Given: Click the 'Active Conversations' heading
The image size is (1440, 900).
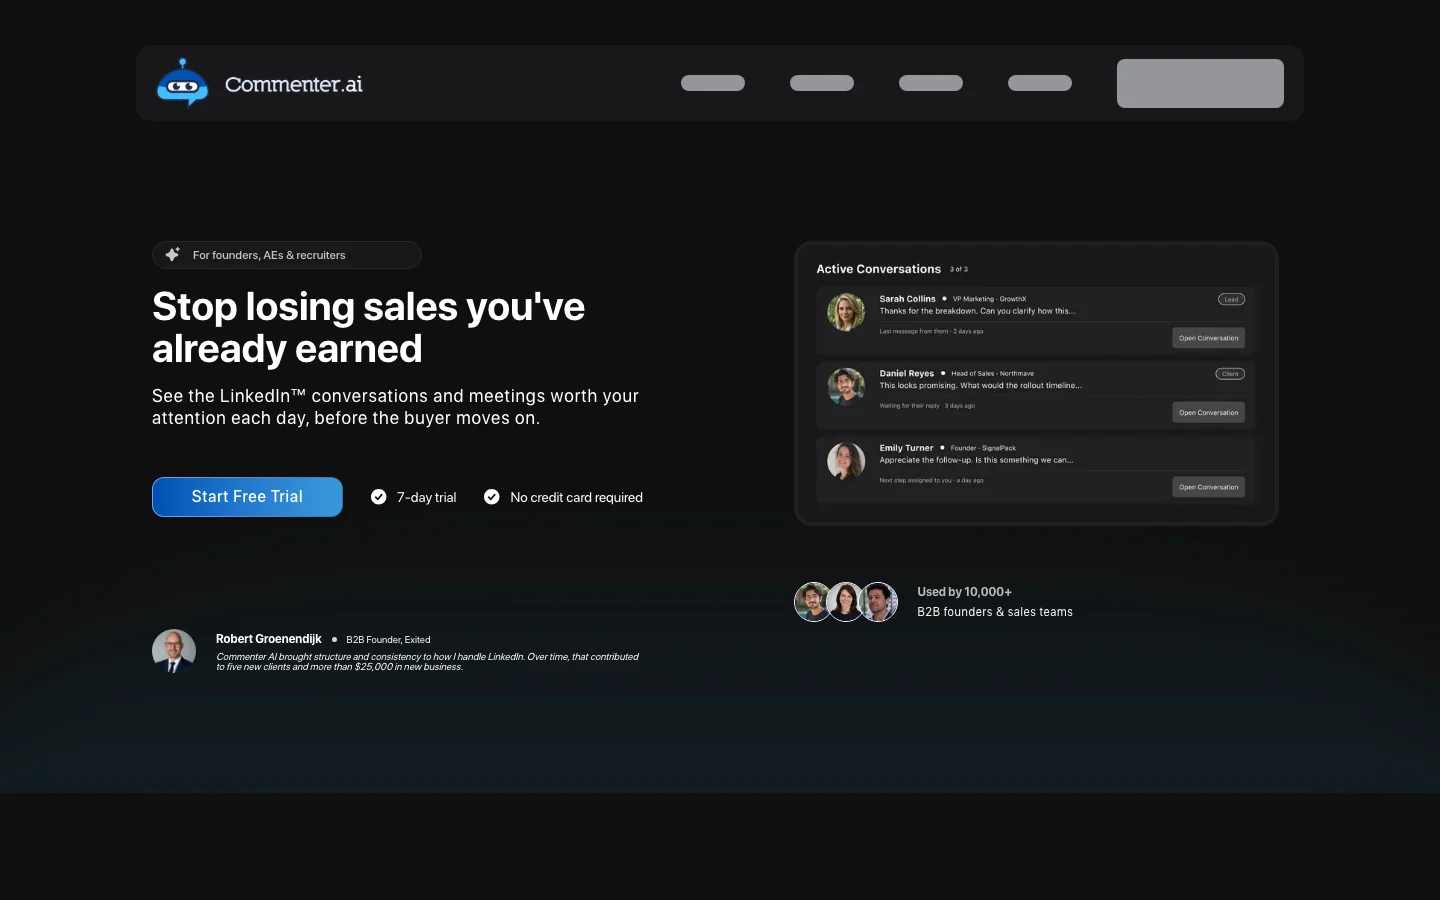Looking at the screenshot, I should 878,269.
